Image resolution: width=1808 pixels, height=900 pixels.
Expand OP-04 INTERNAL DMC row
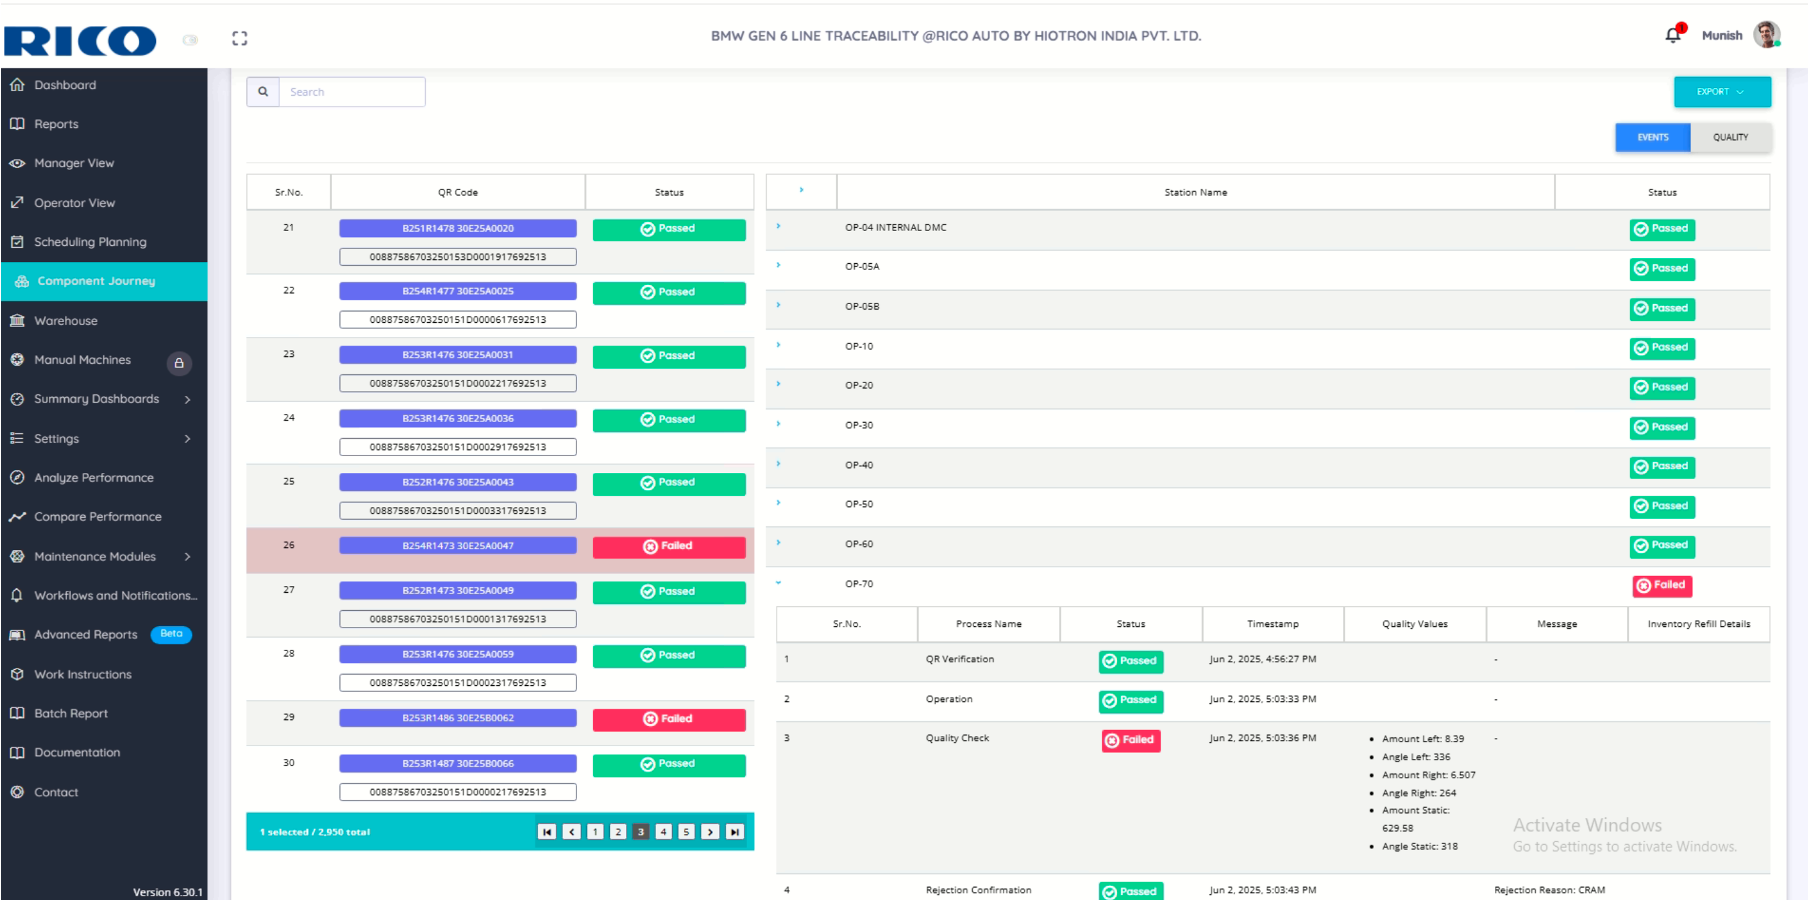(778, 227)
